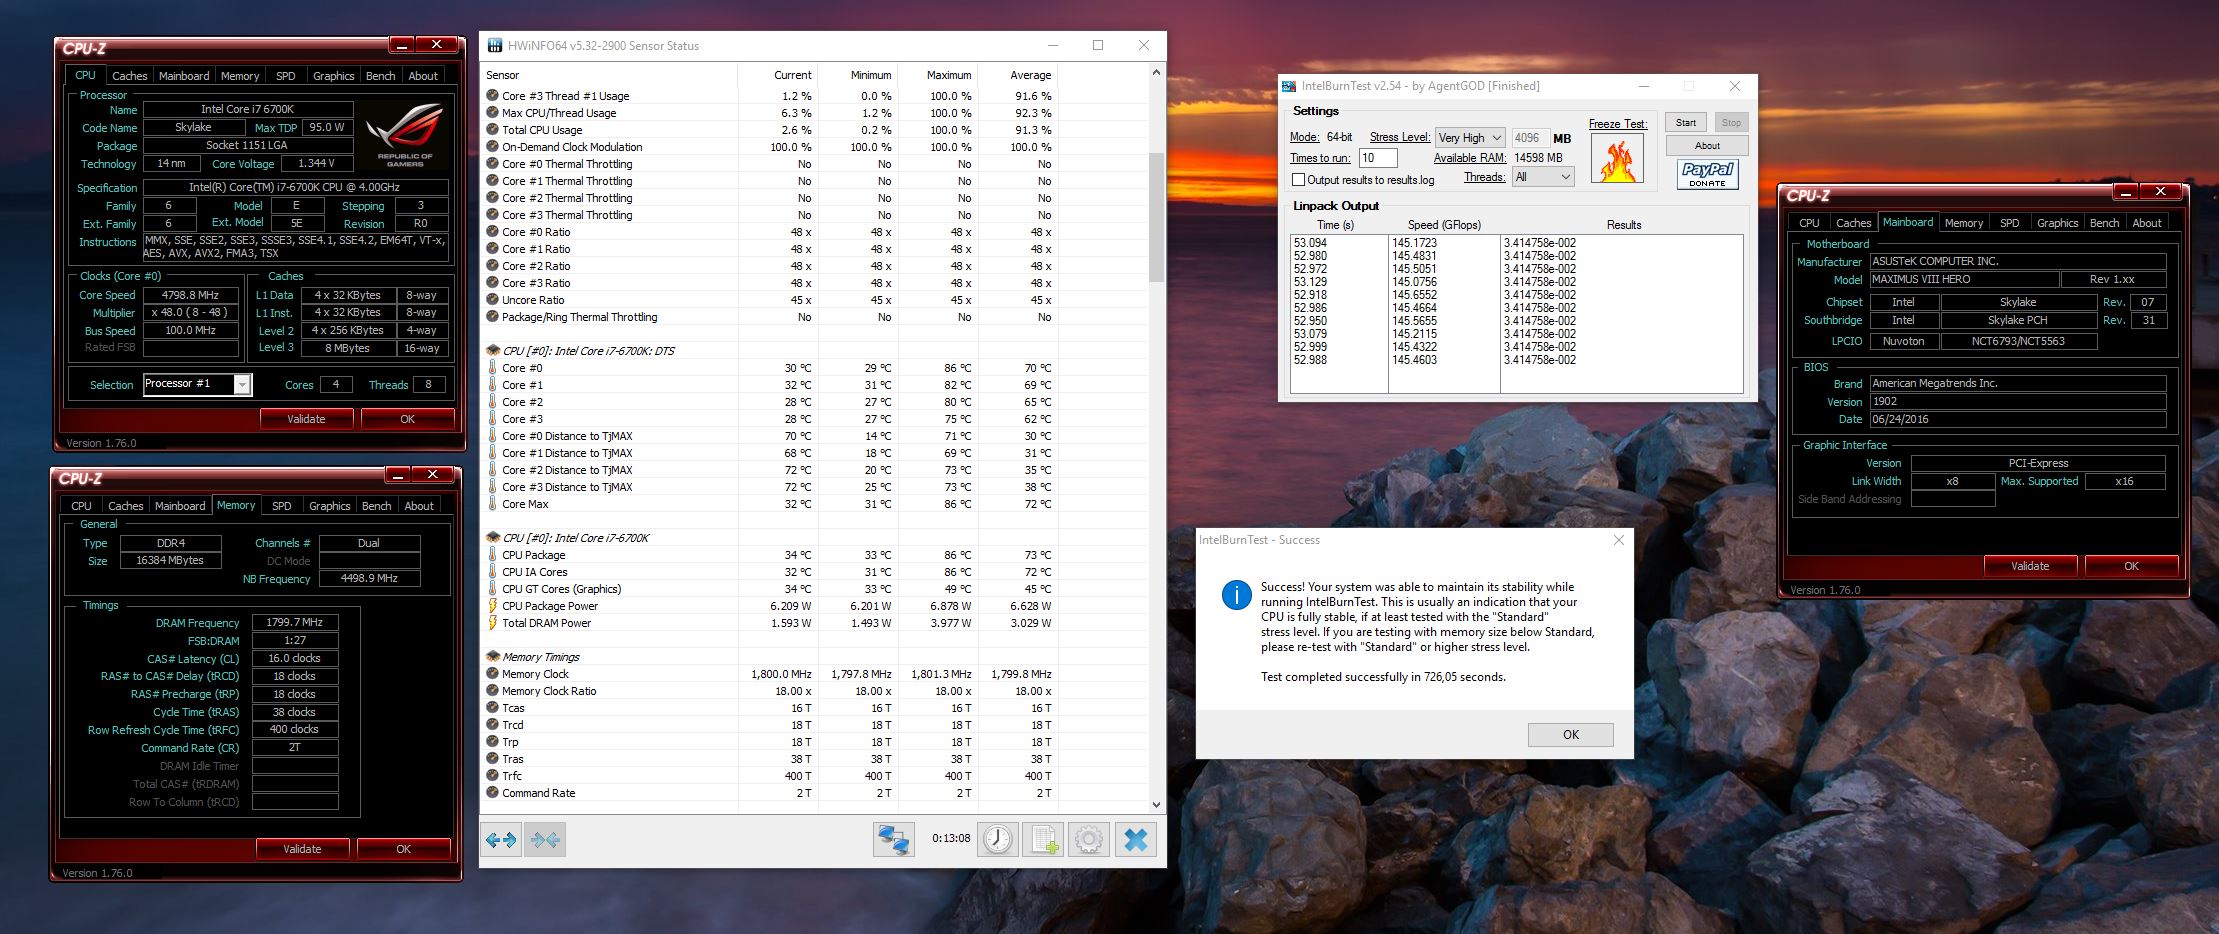The width and height of the screenshot is (2219, 934).
Task: Click the HWiNFO64 title bar app icon
Action: click(495, 45)
